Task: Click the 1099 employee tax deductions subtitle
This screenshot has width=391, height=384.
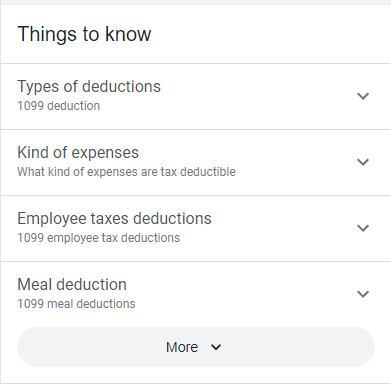Action: pyautogui.click(x=99, y=238)
